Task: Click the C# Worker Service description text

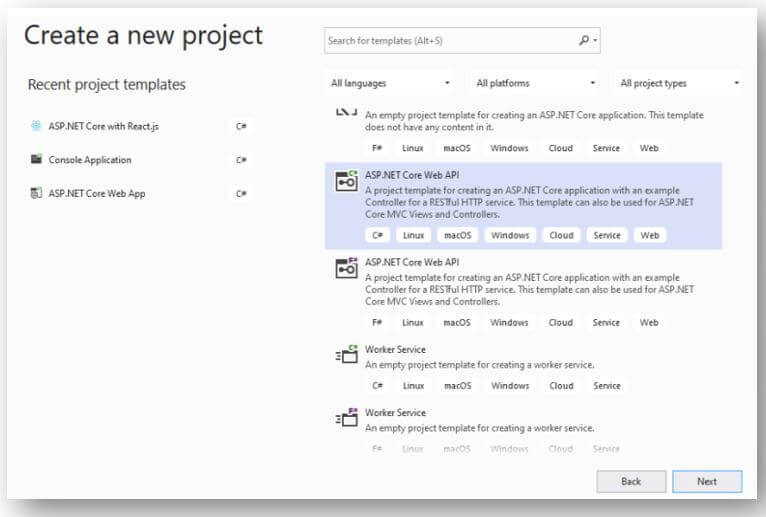Action: click(x=479, y=365)
